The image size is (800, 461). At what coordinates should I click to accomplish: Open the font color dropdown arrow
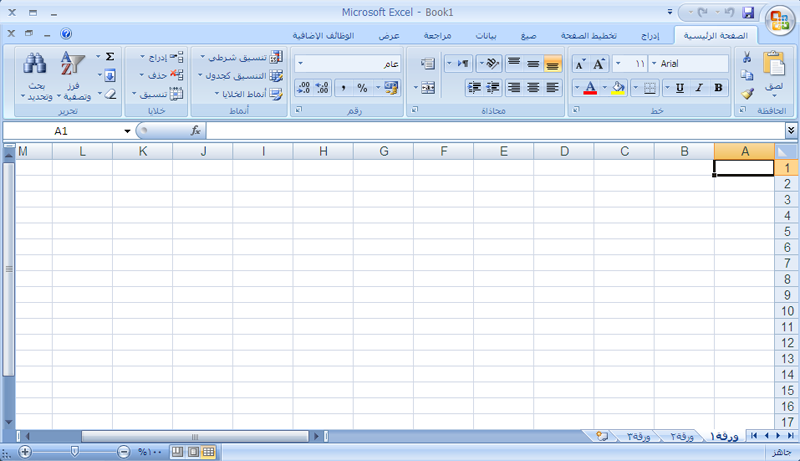tap(577, 88)
